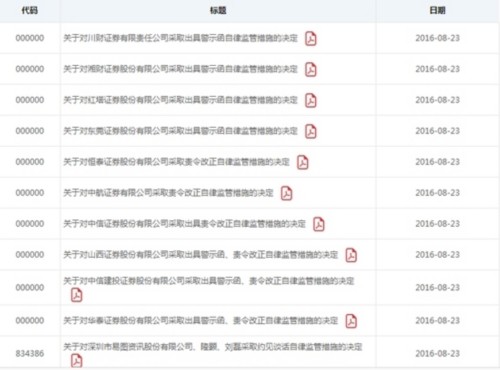Select the 2016-08-23 date in 东莞证券 row
The height and width of the screenshot is (370, 500).
(x=437, y=131)
